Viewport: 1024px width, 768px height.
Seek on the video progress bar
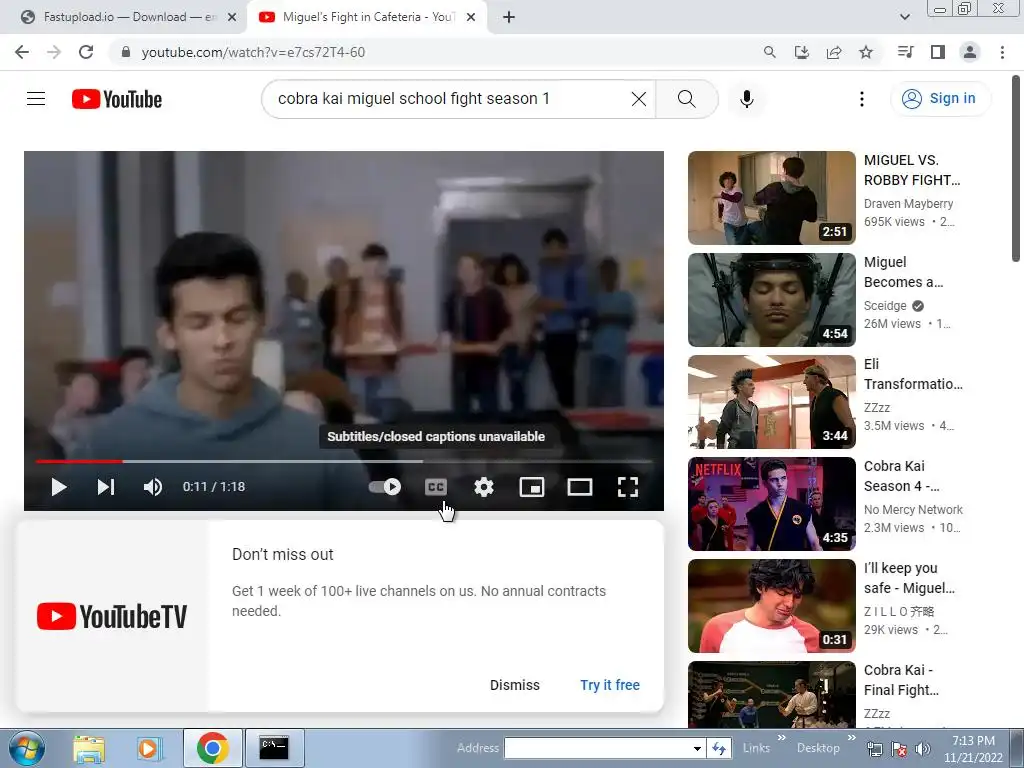344,462
